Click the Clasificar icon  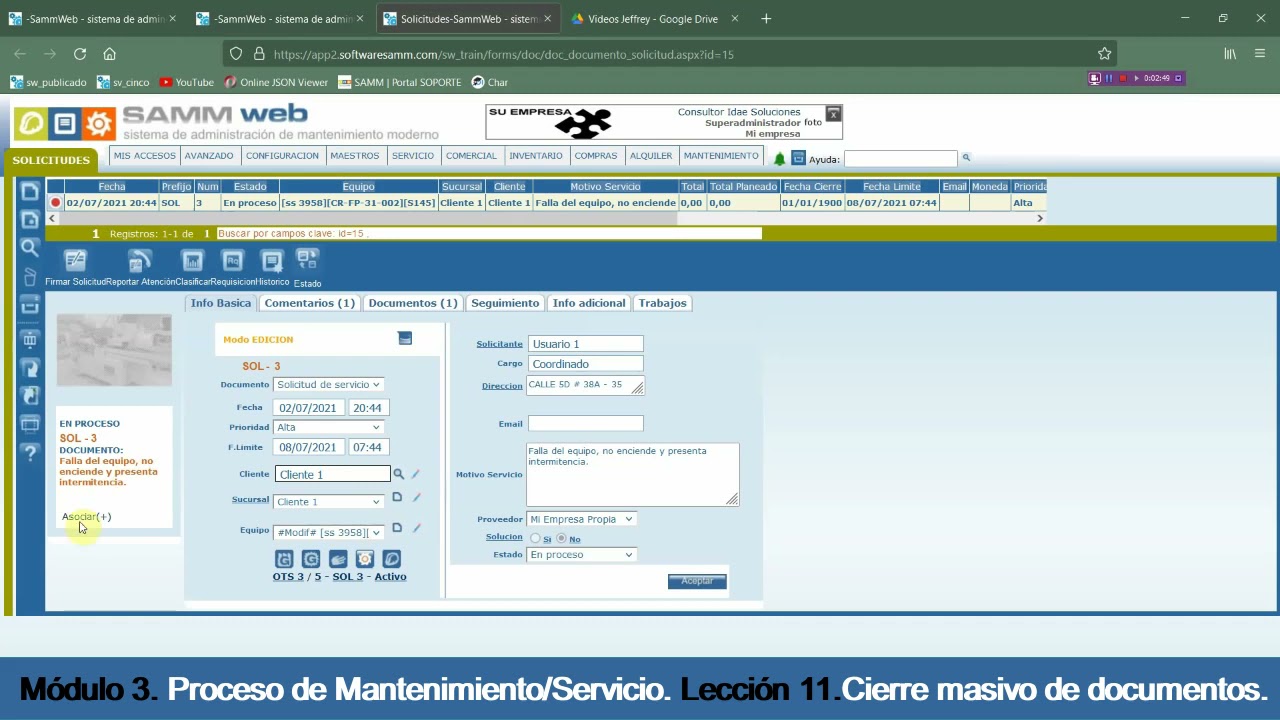[x=192, y=261]
